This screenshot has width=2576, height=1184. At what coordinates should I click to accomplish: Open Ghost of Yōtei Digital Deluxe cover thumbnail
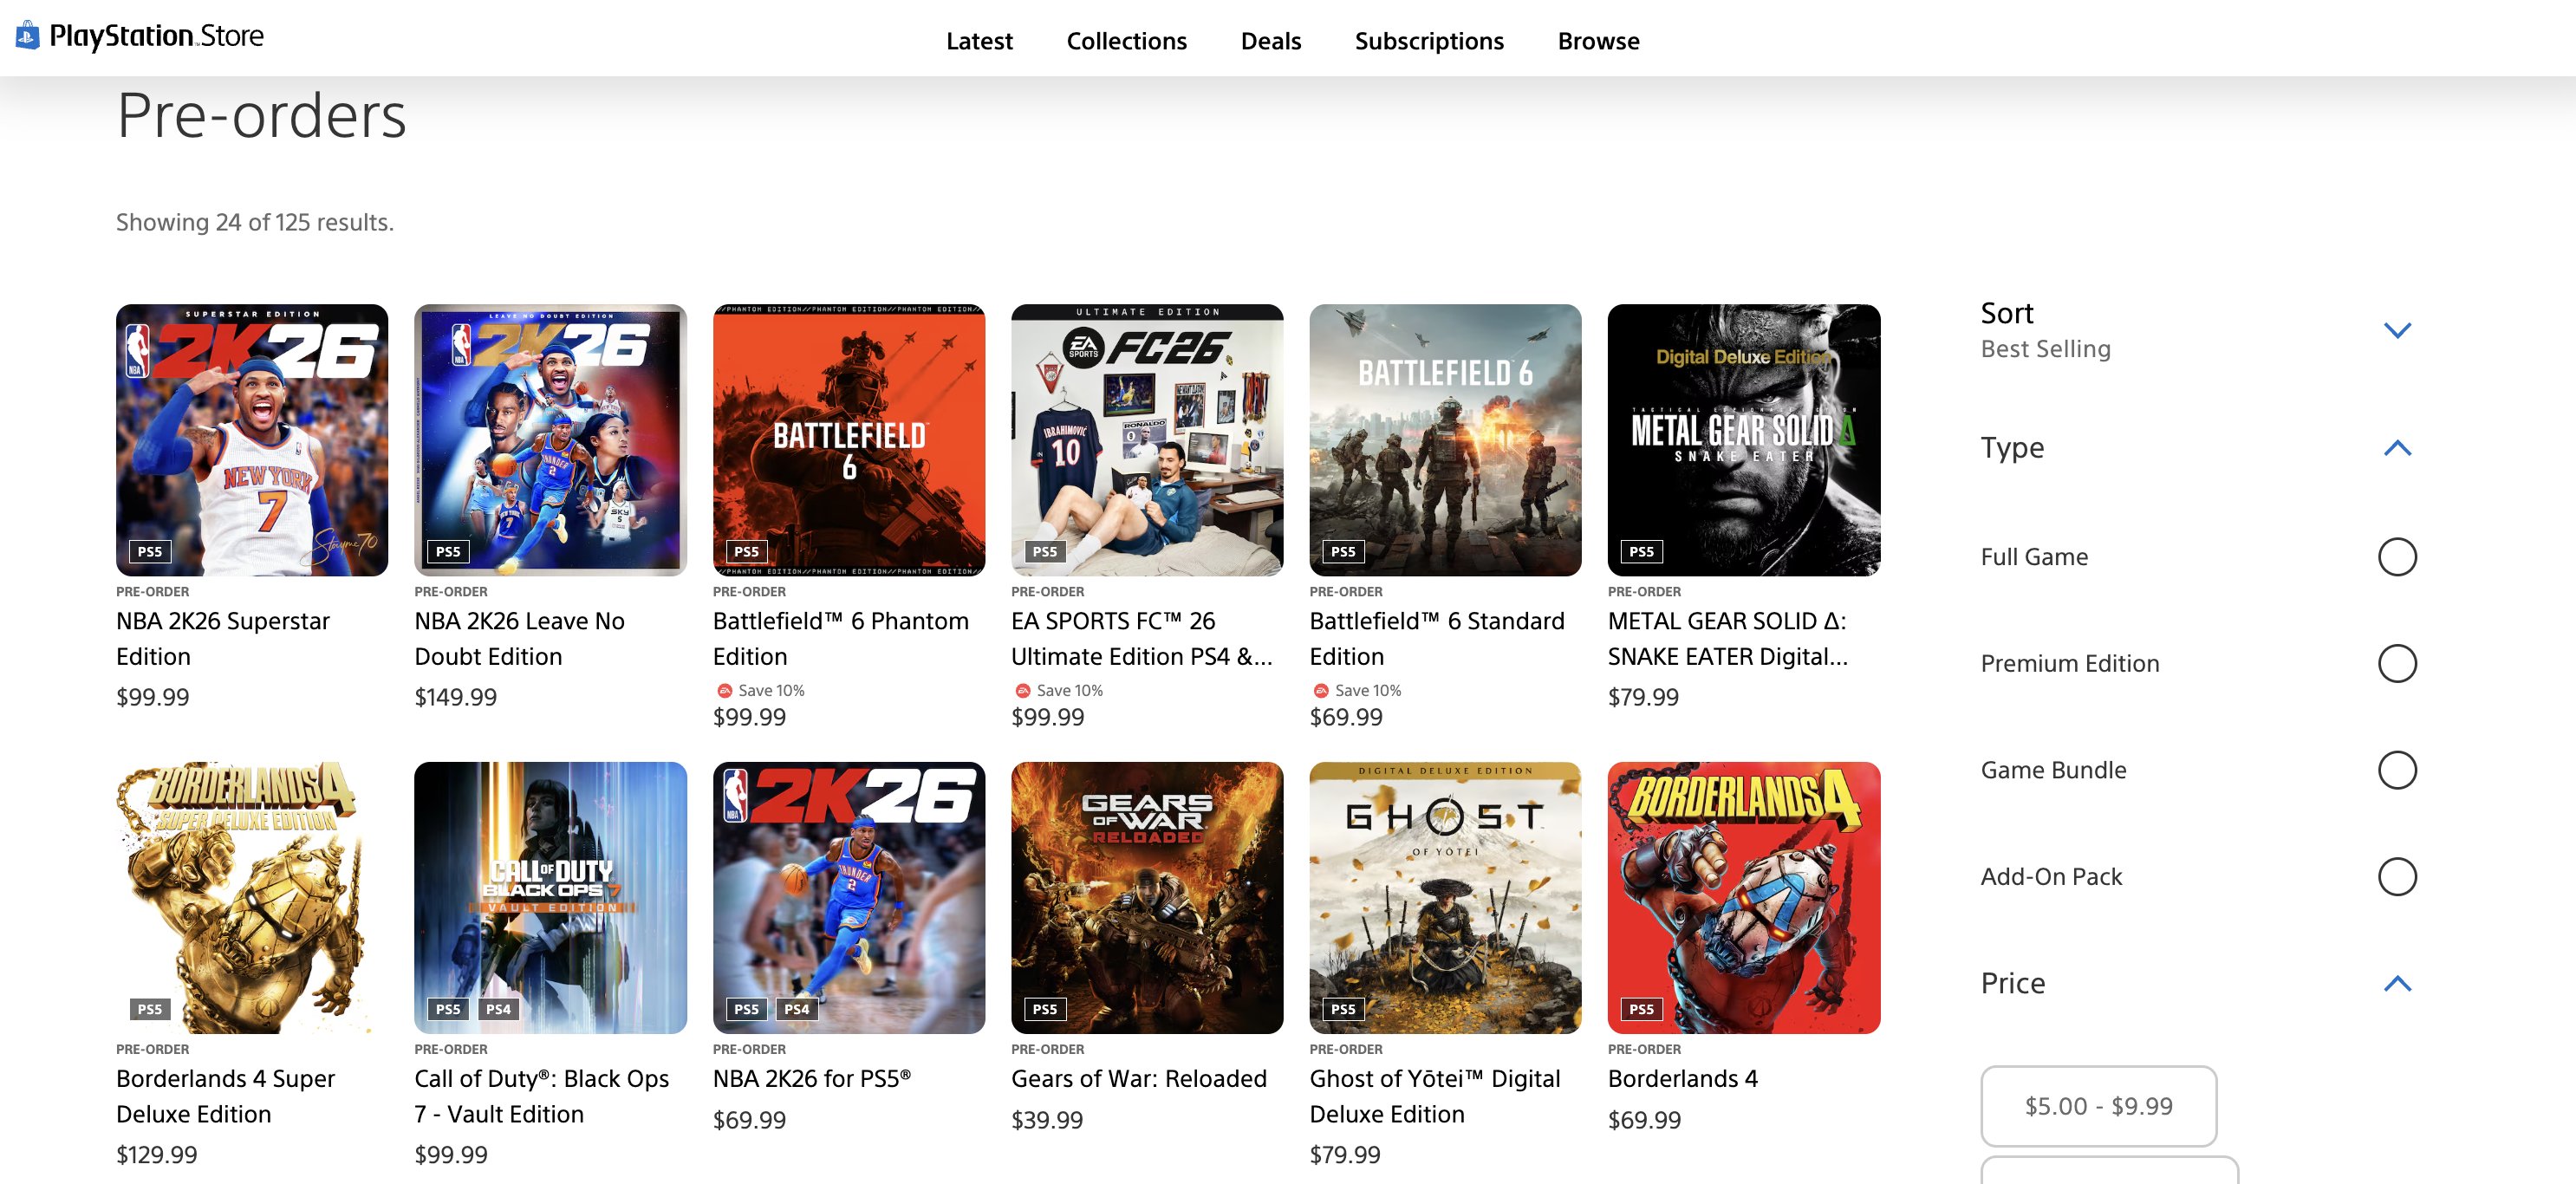click(1444, 897)
